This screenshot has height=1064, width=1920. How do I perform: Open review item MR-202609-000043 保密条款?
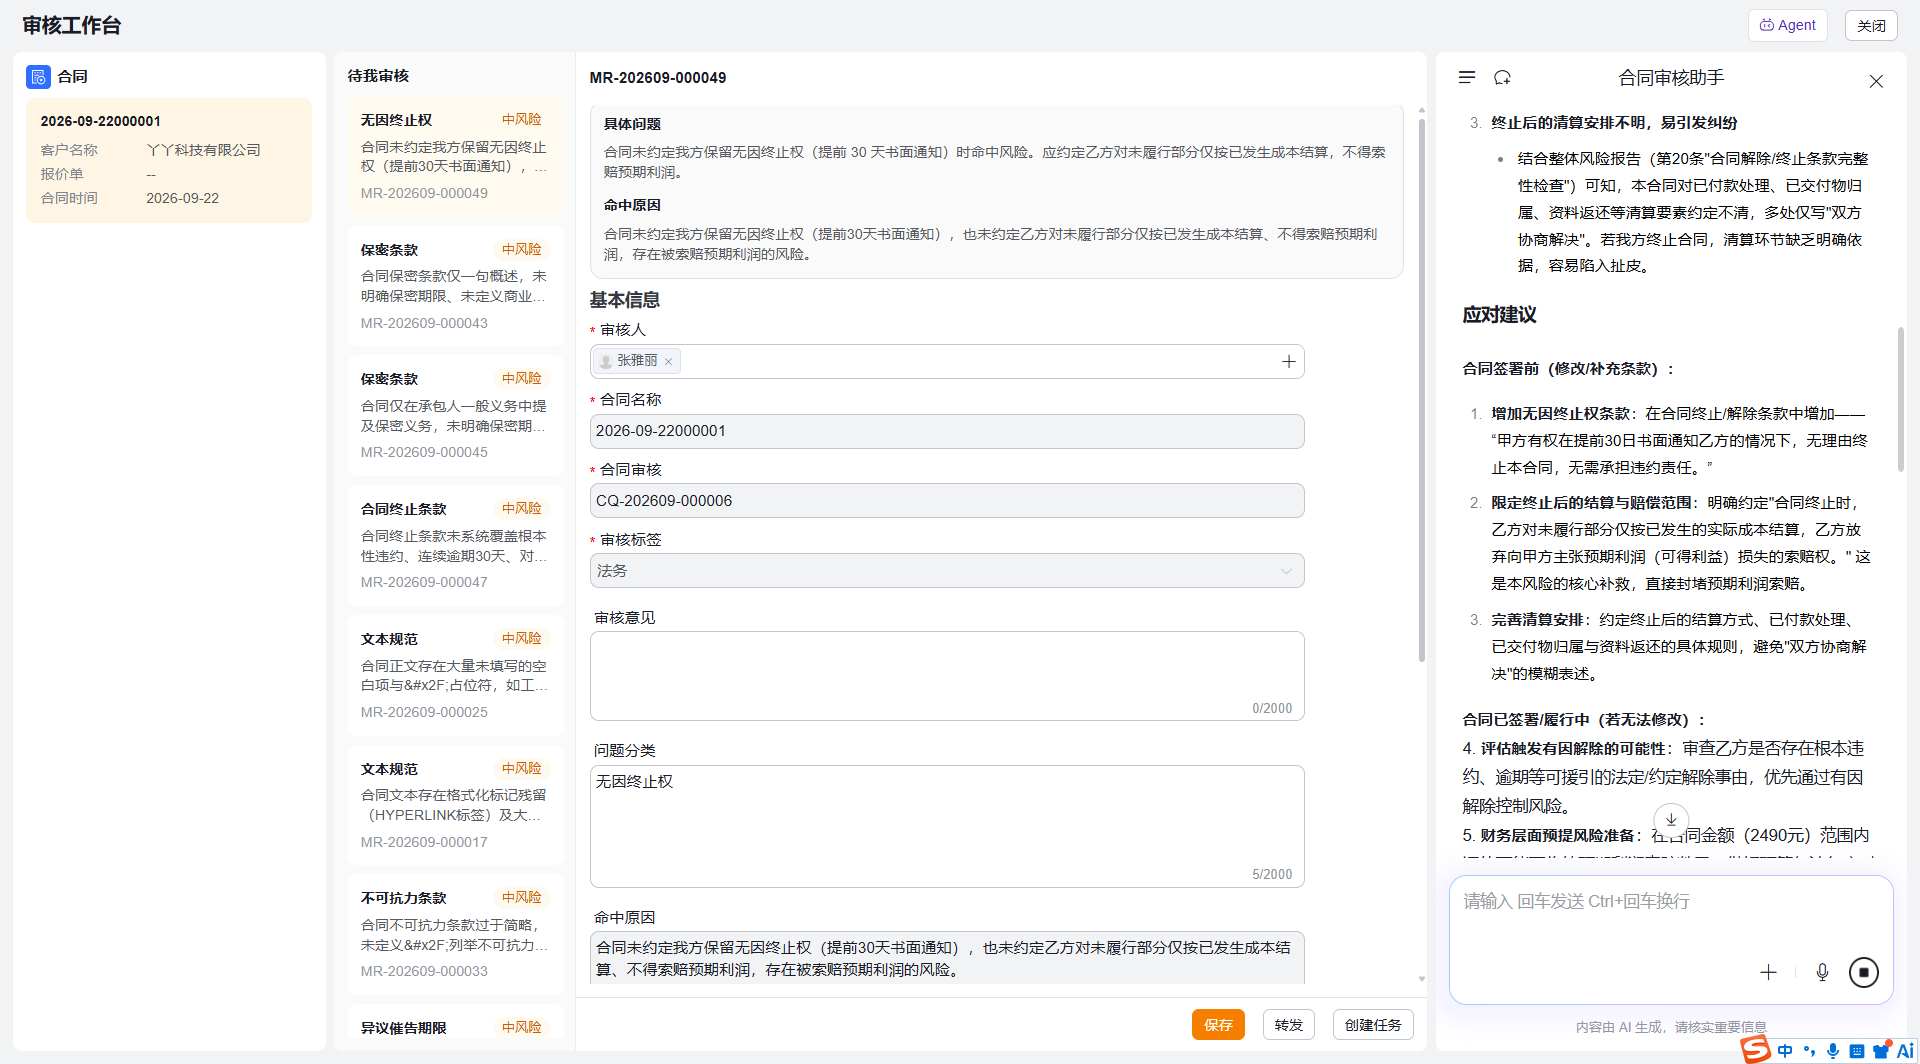pyautogui.click(x=456, y=286)
